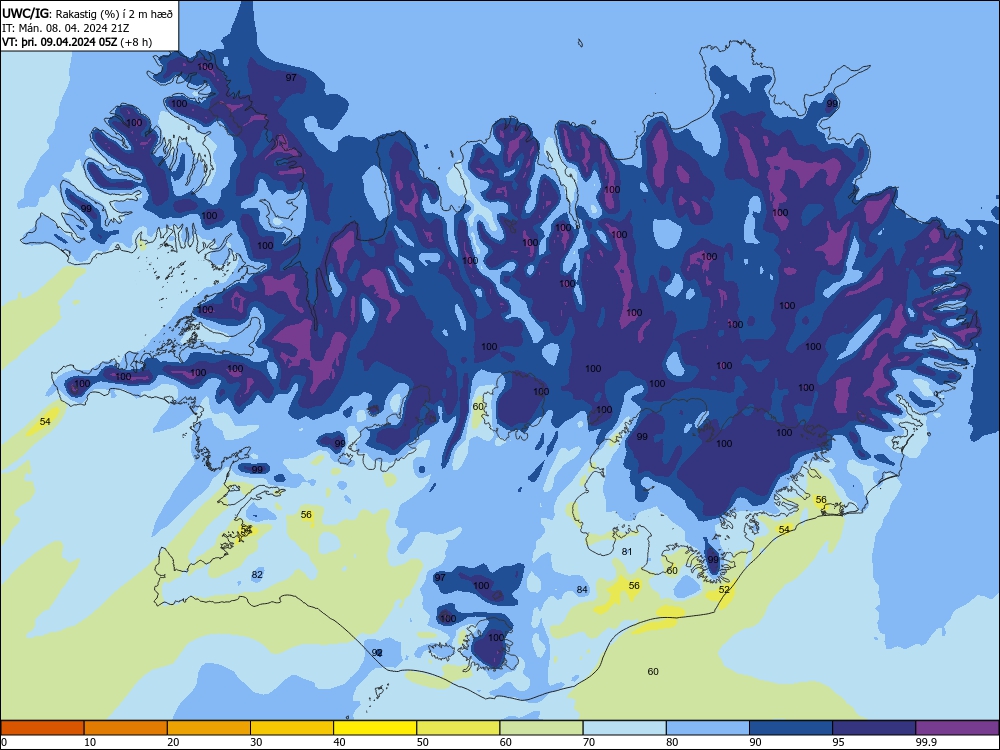The image size is (1000, 750).
Task: Select the orange 10–20 legend swatch
Action: coord(126,728)
